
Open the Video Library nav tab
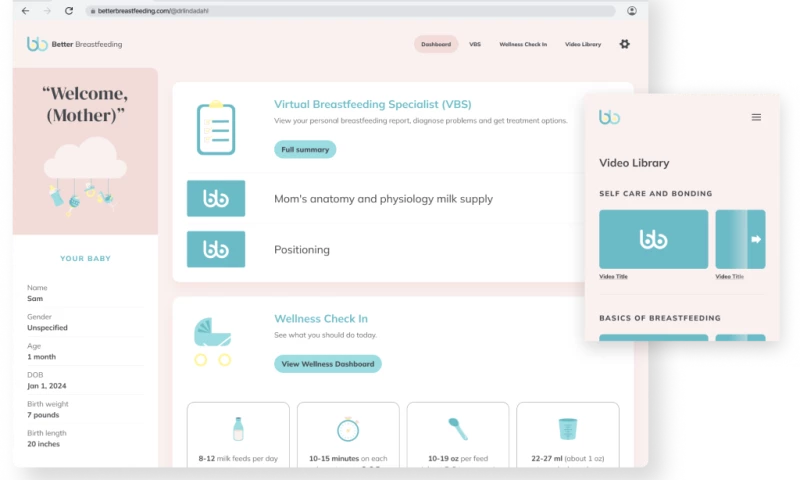(583, 44)
